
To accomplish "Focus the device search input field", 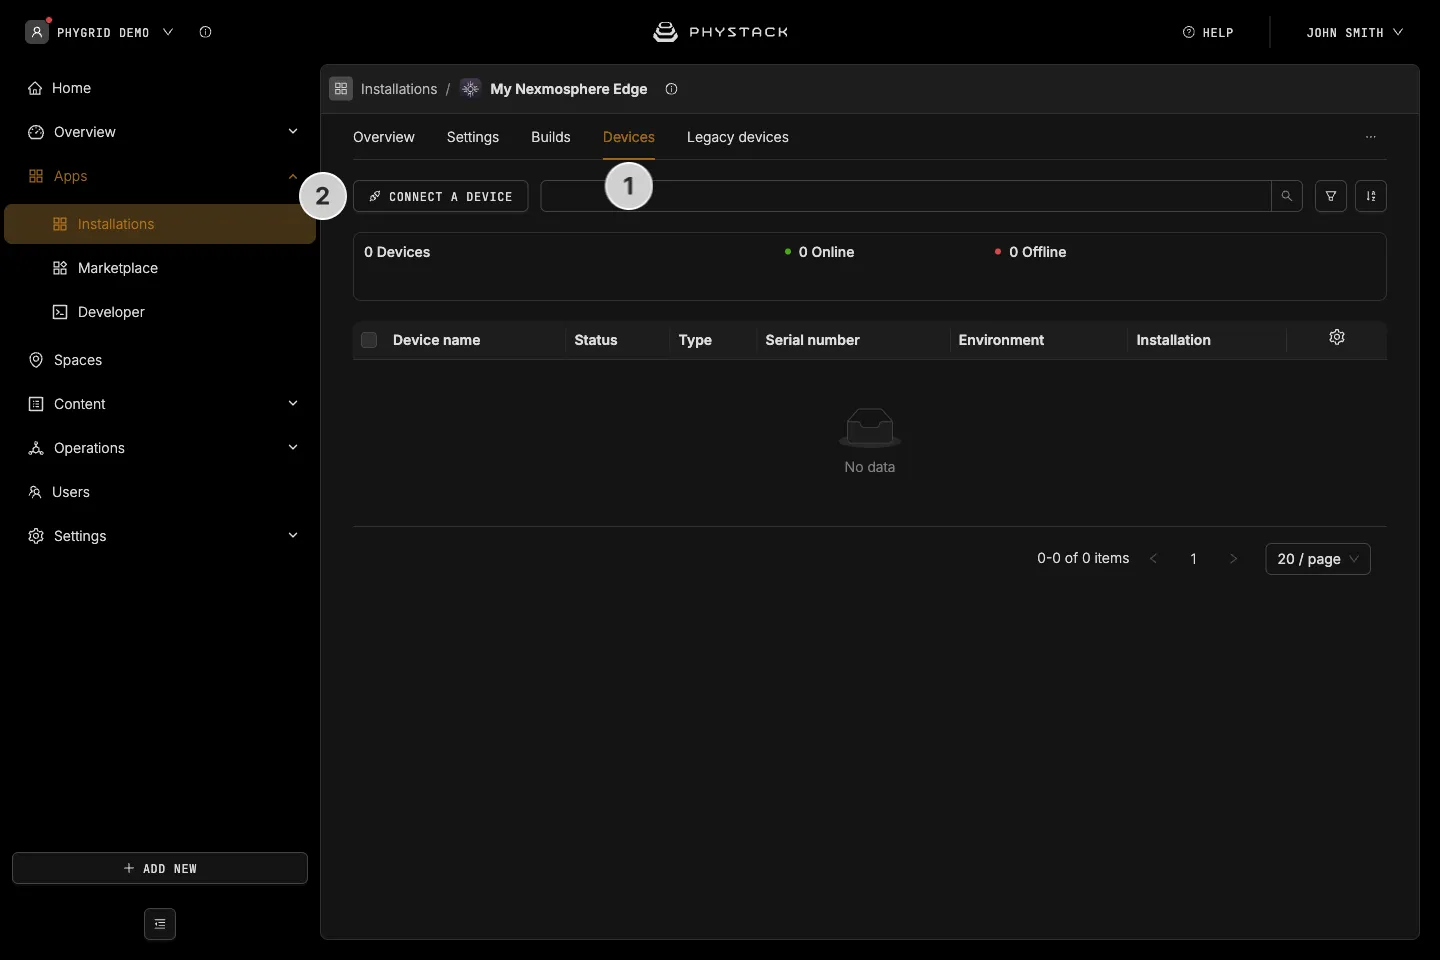I will [906, 196].
